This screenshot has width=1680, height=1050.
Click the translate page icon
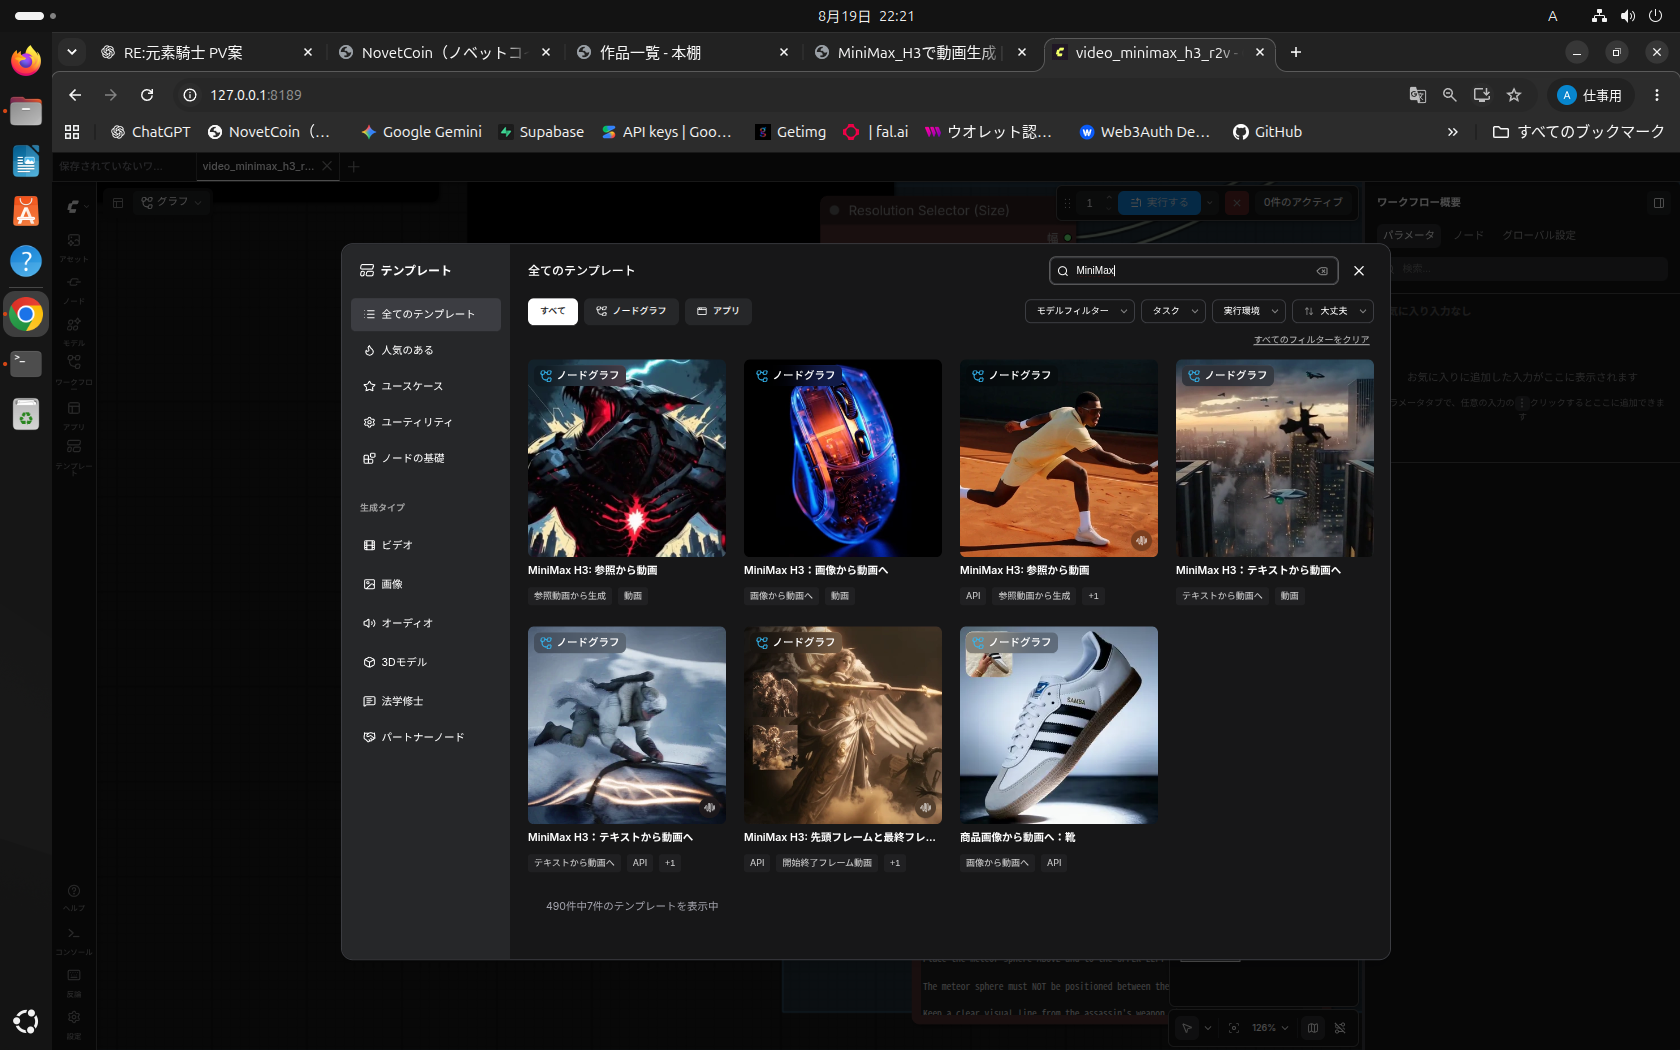[1417, 95]
